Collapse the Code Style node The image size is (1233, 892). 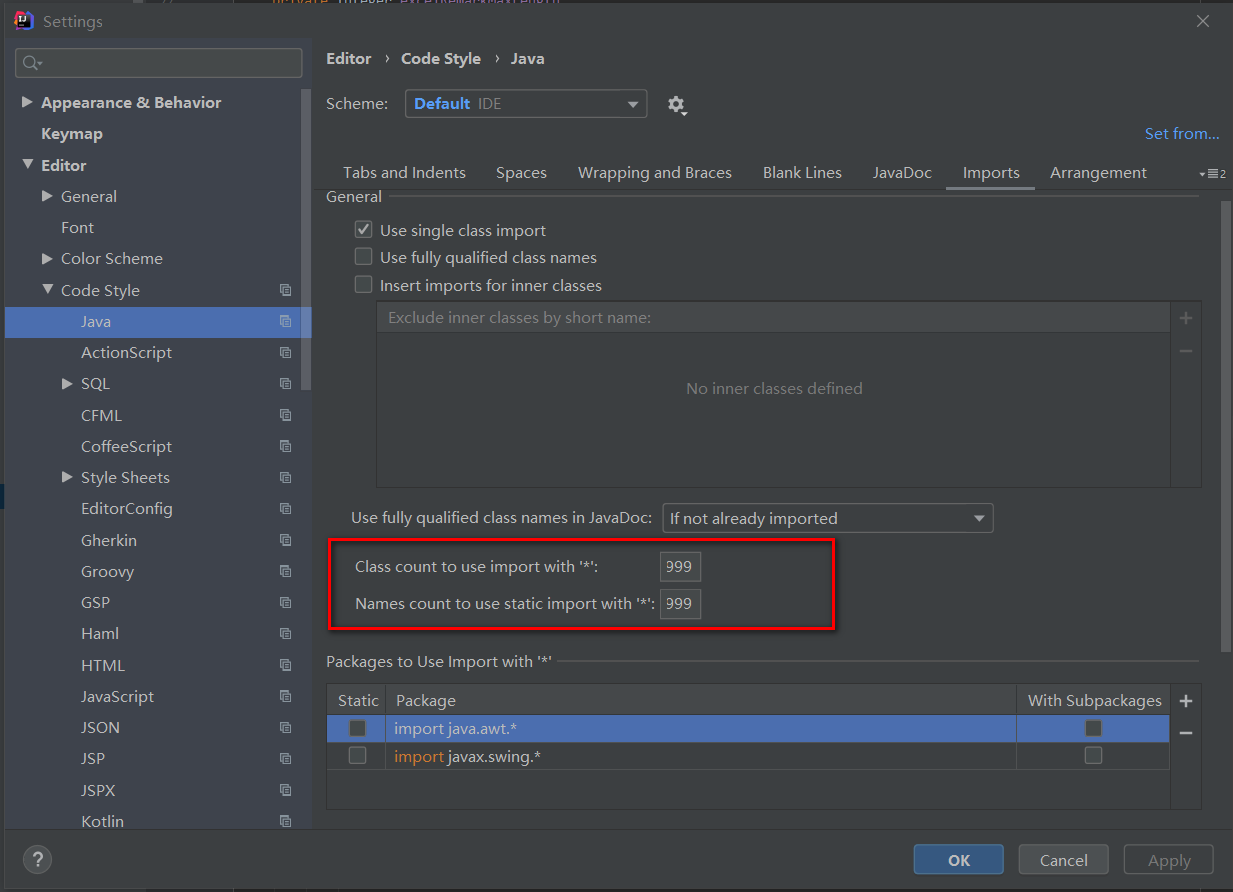(x=47, y=290)
